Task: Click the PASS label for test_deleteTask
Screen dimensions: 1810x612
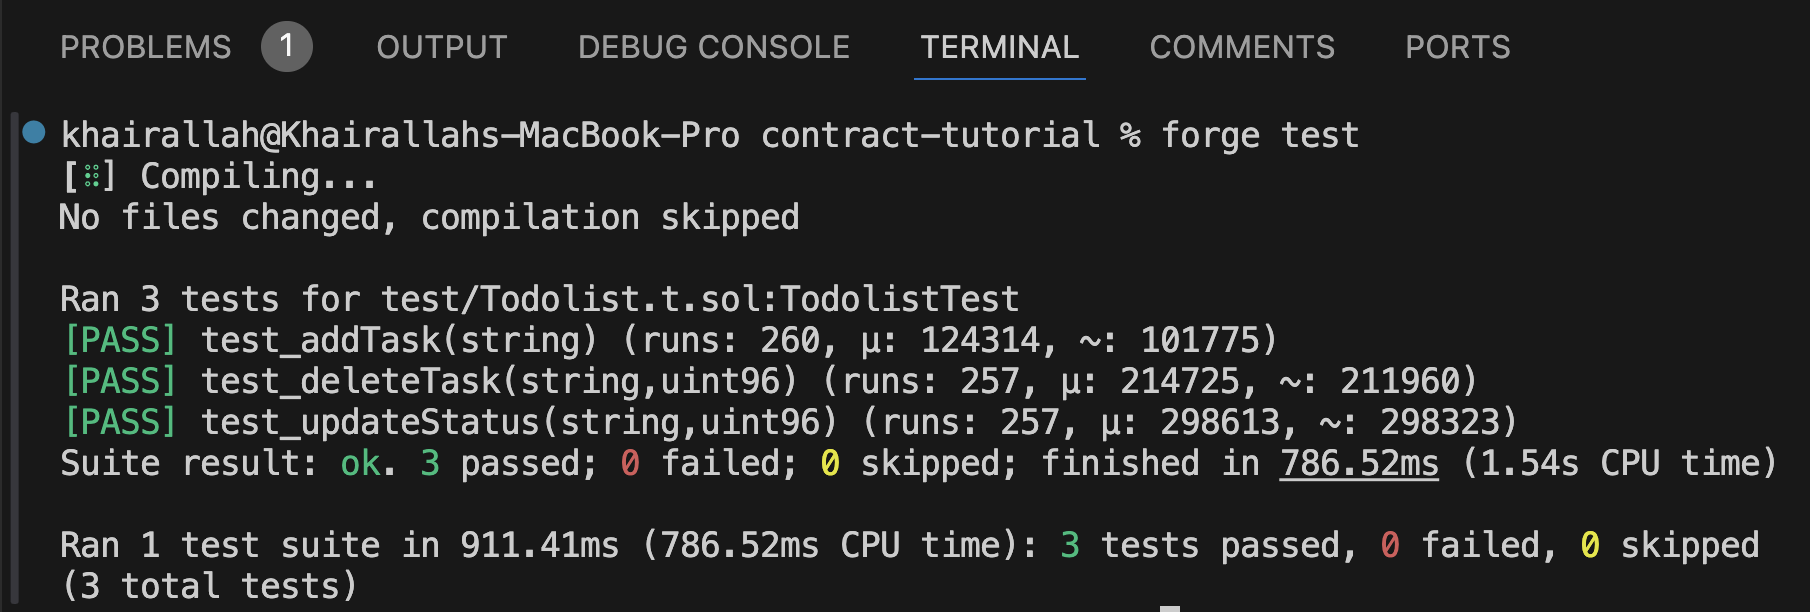Action: point(120,381)
